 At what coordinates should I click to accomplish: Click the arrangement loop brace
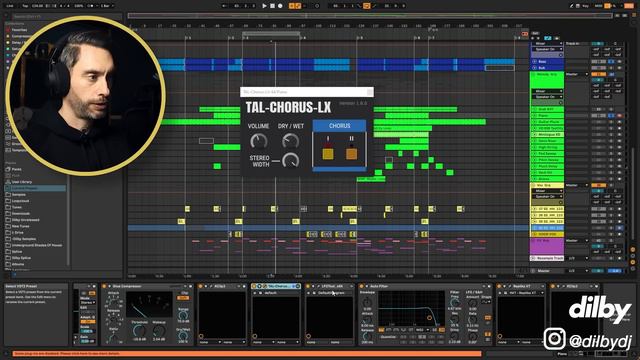pos(271,34)
